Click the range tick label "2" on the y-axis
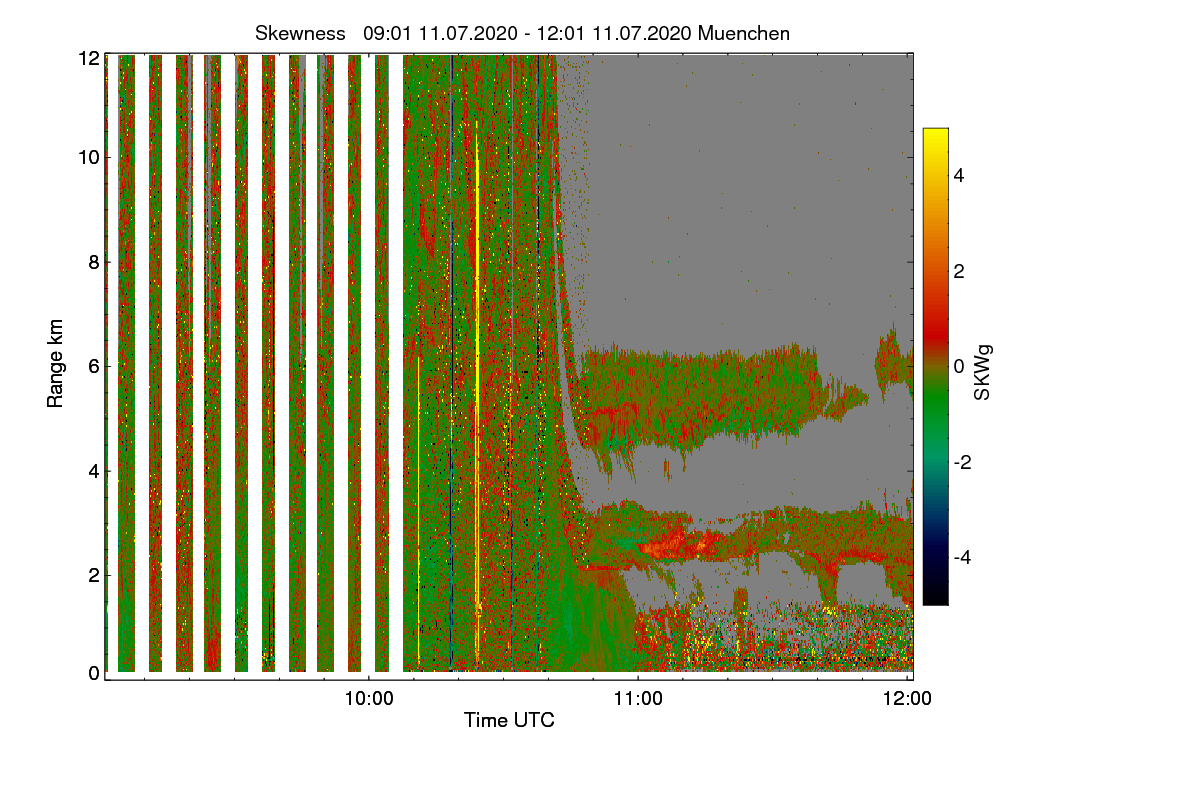The width and height of the screenshot is (1200, 800). click(93, 574)
